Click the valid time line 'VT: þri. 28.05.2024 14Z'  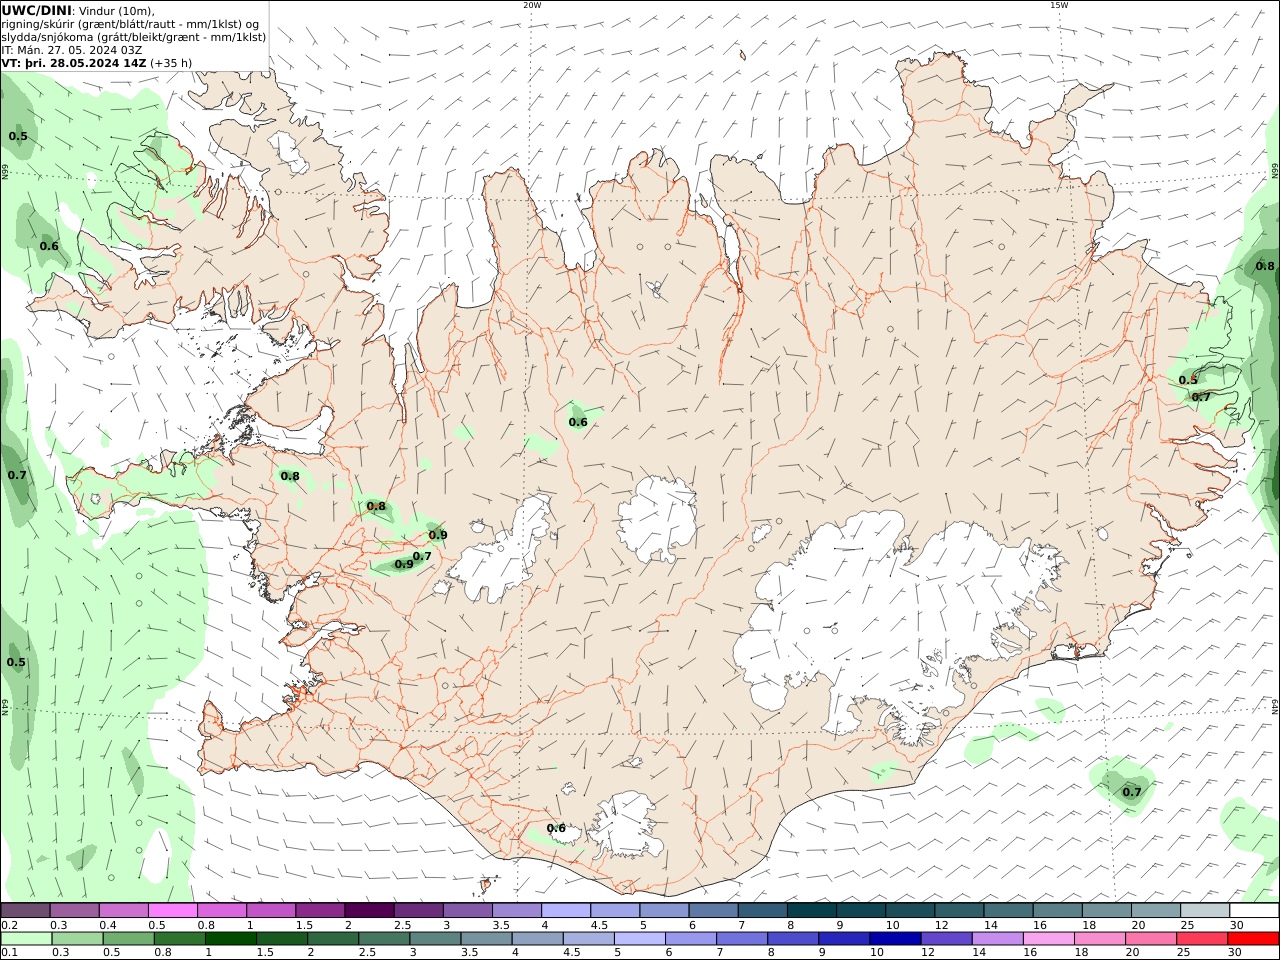pyautogui.click(x=74, y=62)
